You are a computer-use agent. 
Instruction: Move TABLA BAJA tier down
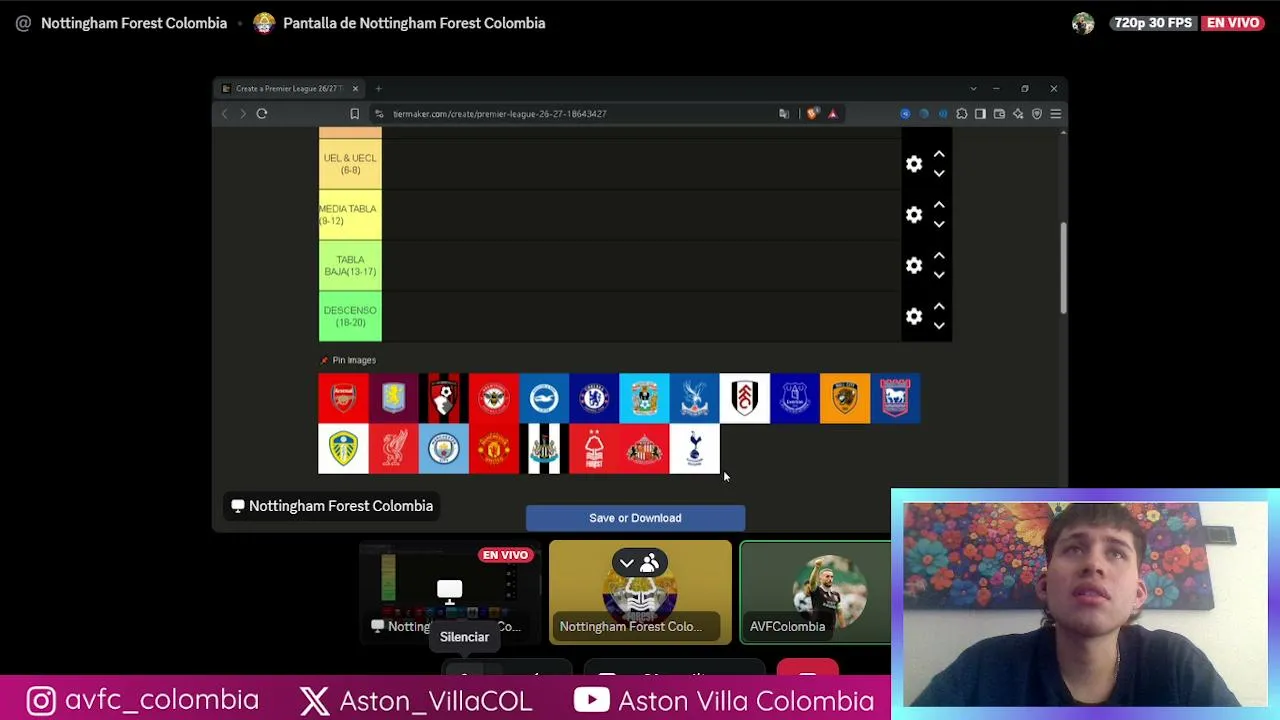[939, 275]
